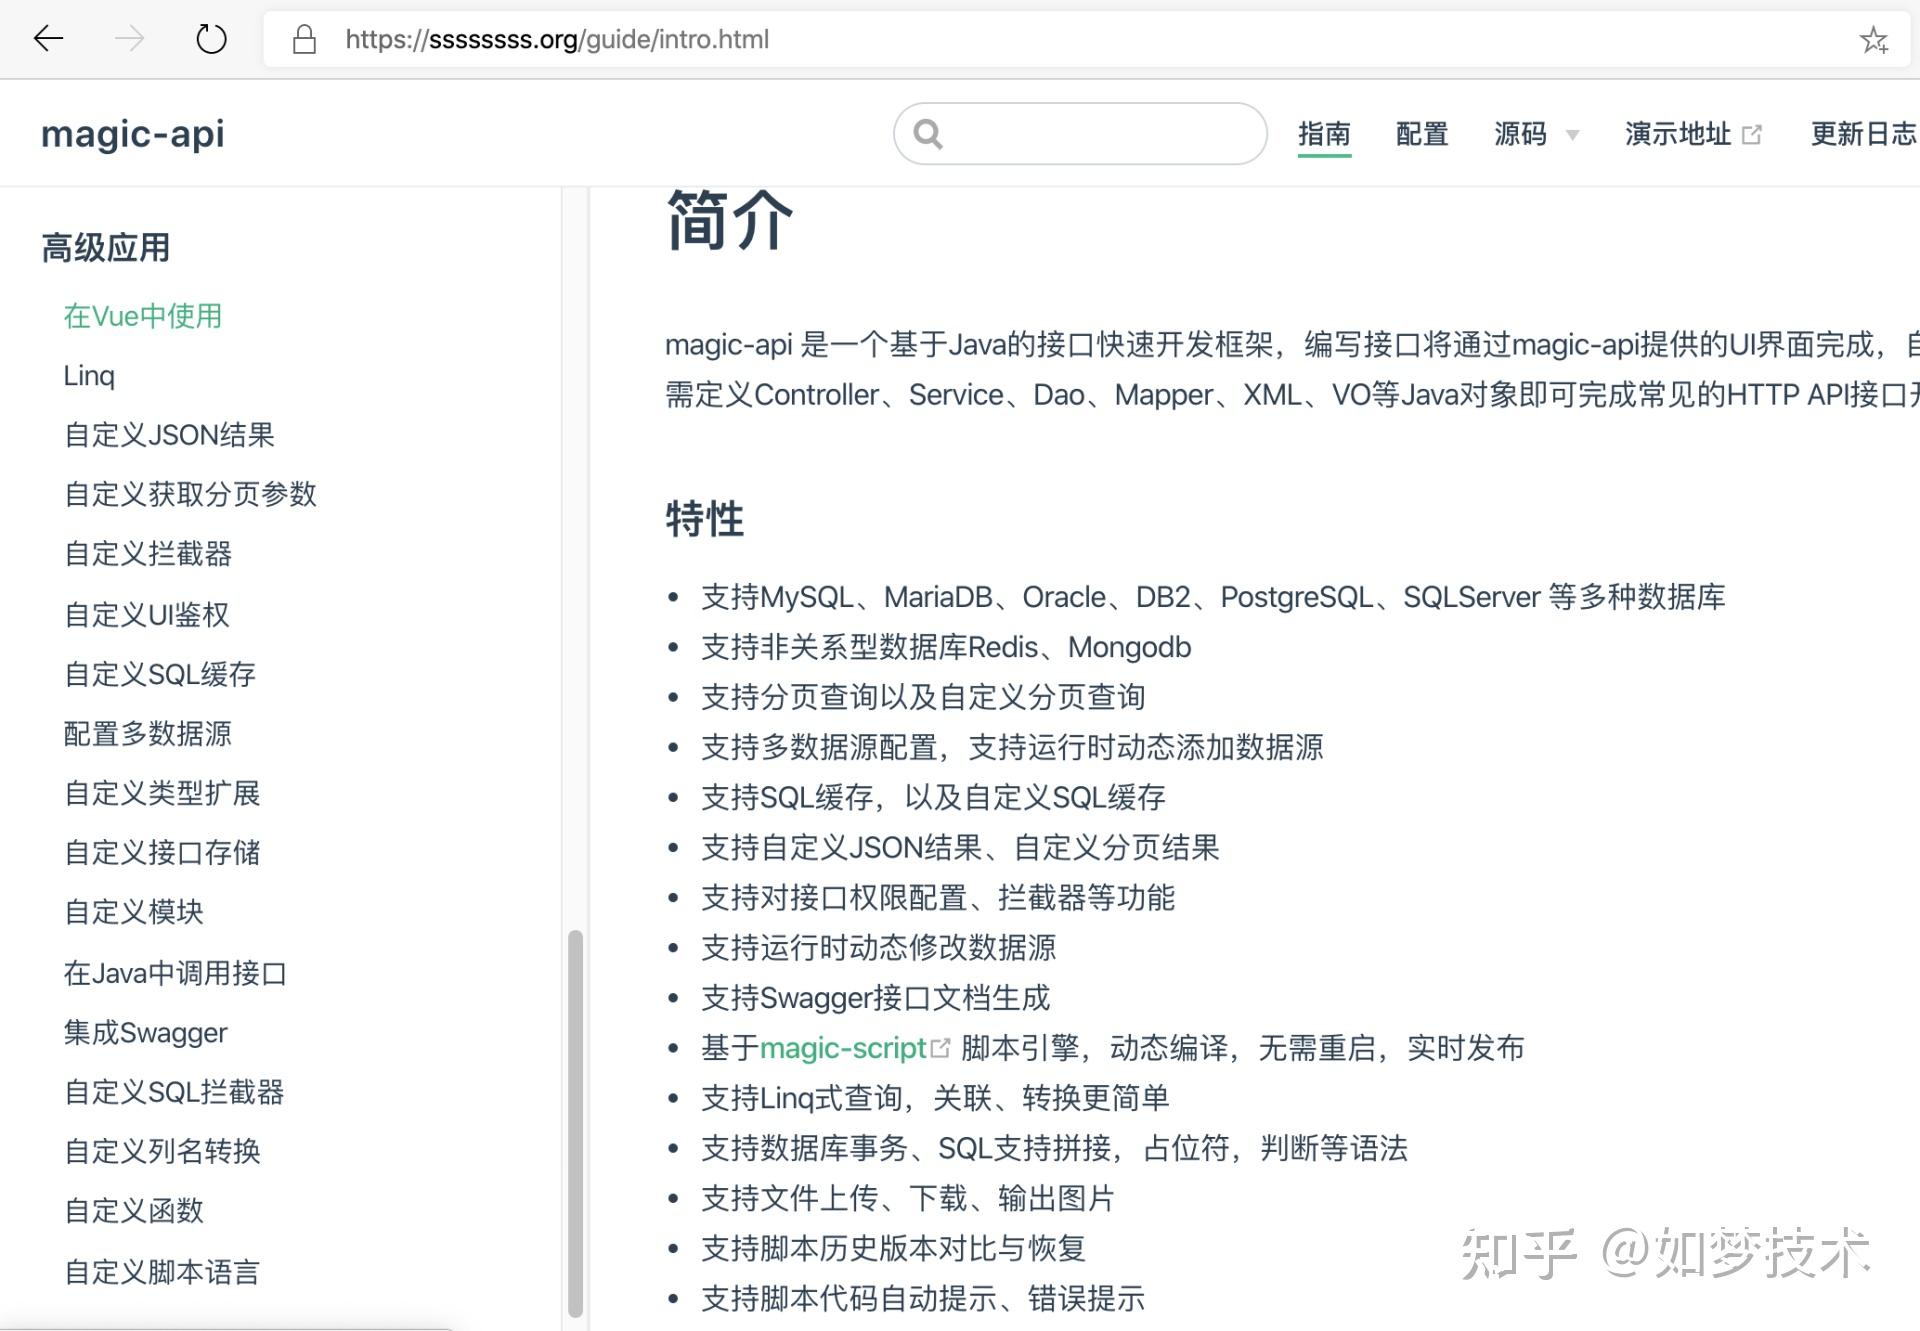Click the URL address bar
The image size is (1920, 1331).
[x=700, y=40]
